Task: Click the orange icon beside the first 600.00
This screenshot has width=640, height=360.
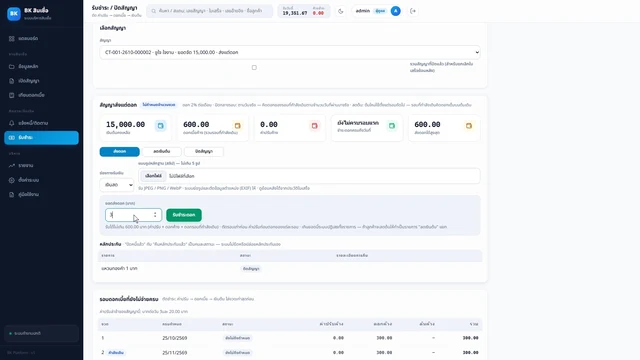Action: click(x=237, y=126)
